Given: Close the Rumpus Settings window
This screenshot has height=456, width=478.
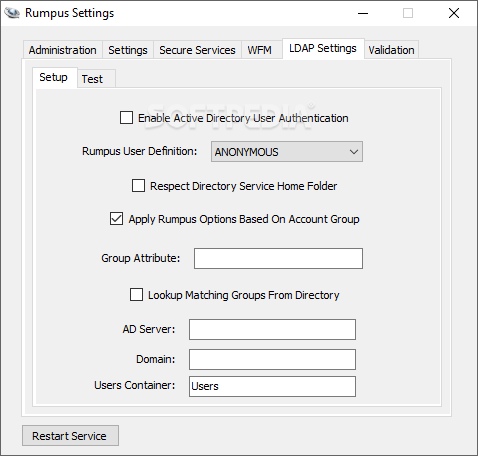Looking at the screenshot, I should [x=454, y=13].
